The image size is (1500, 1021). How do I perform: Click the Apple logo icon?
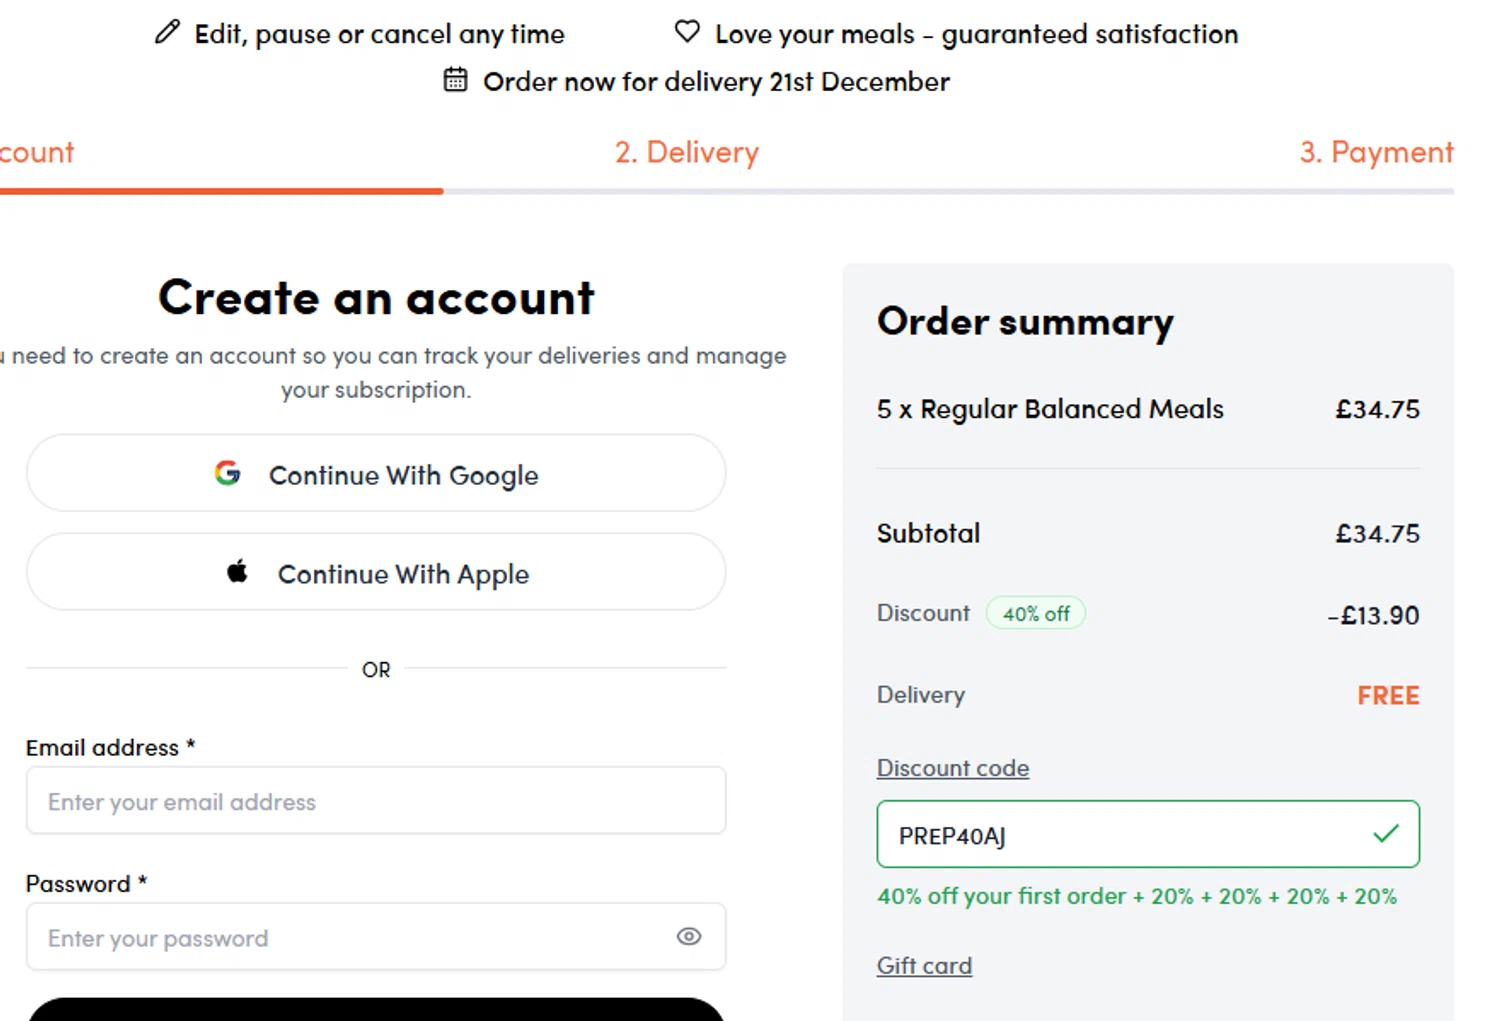237,572
